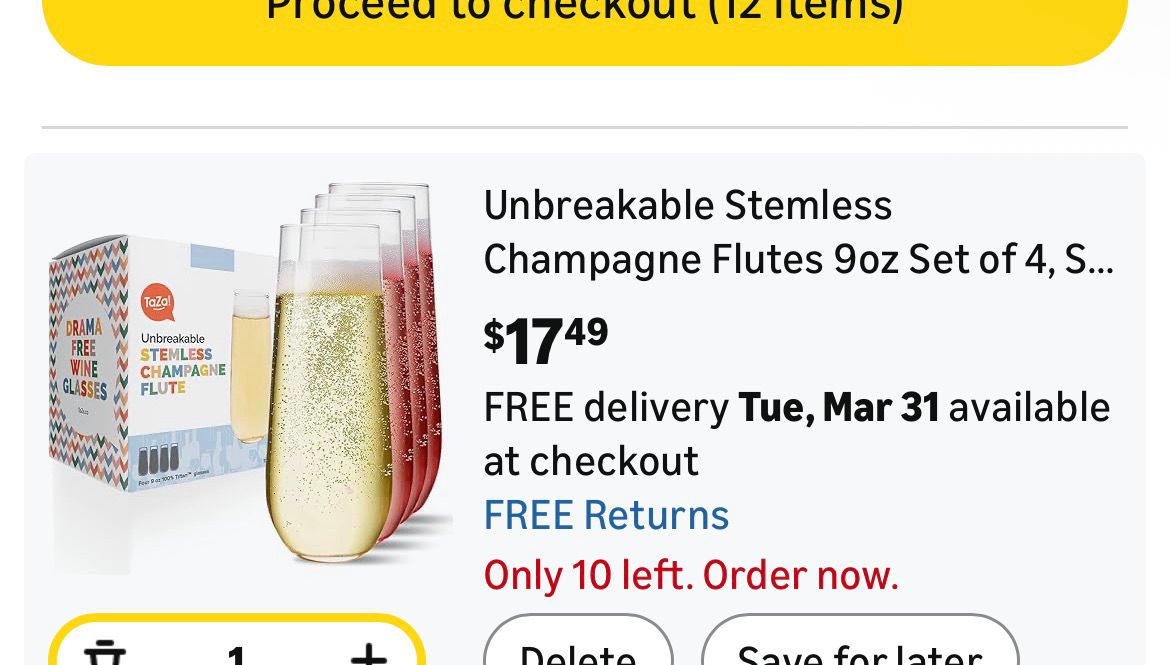Screen dimensions: 1170x665
Task: Increase quantity with the plus icon
Action: tap(368, 653)
